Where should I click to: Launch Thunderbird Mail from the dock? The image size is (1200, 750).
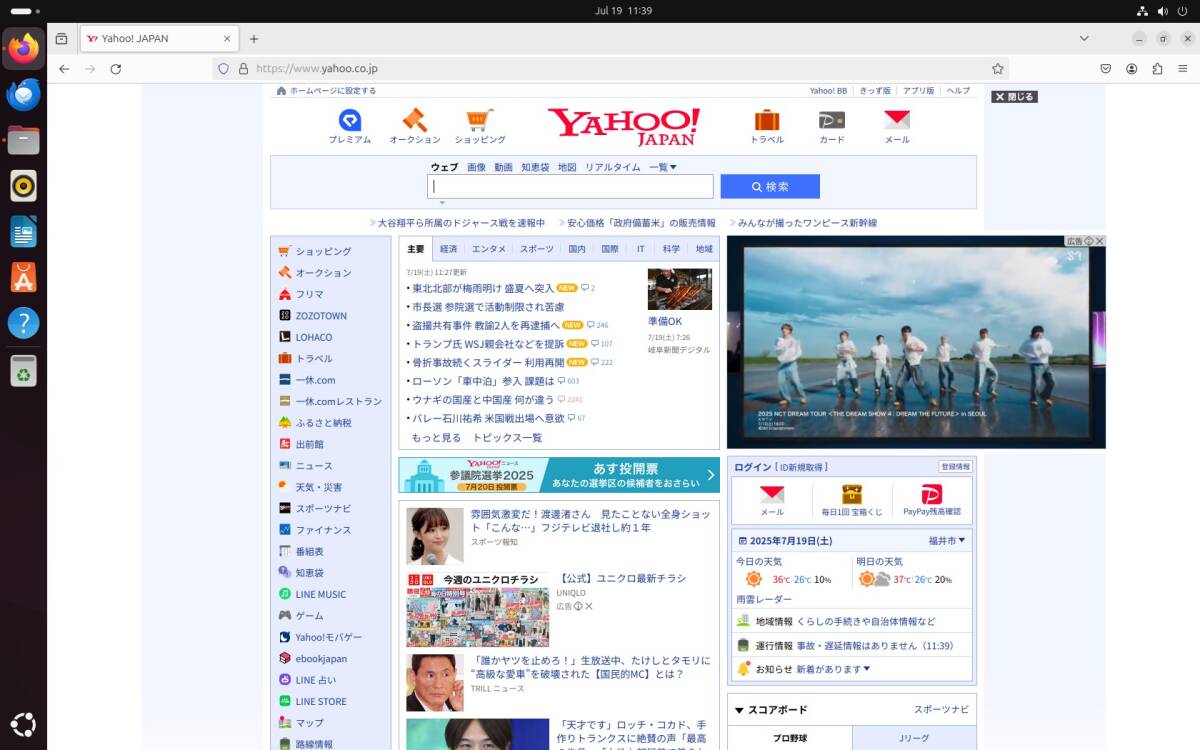[23, 95]
